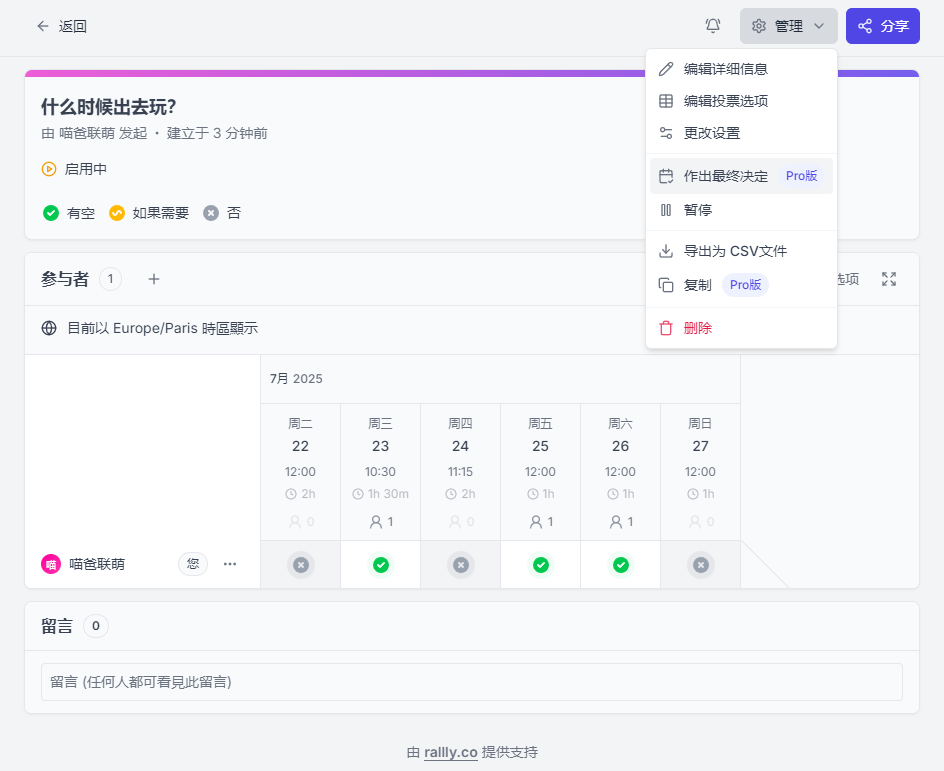Click the back arrow icon
The image size is (944, 771).
43,26
